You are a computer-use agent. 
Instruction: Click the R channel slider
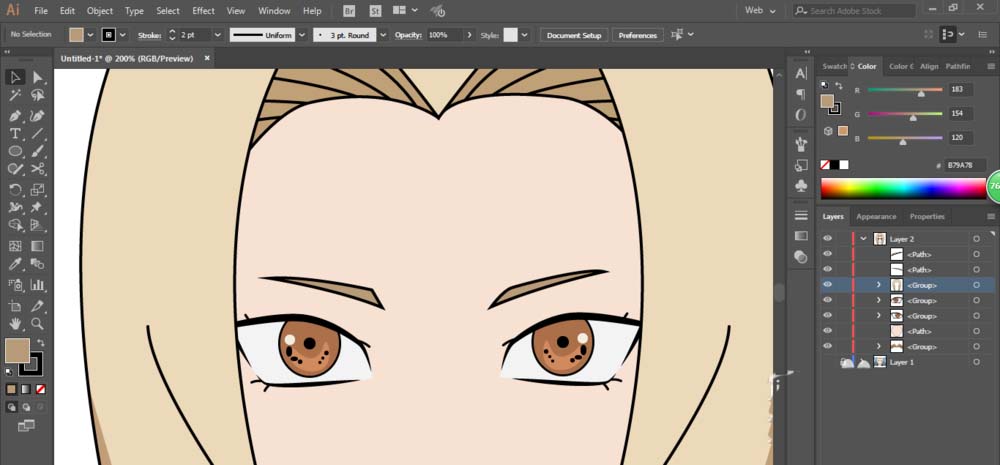tap(905, 90)
